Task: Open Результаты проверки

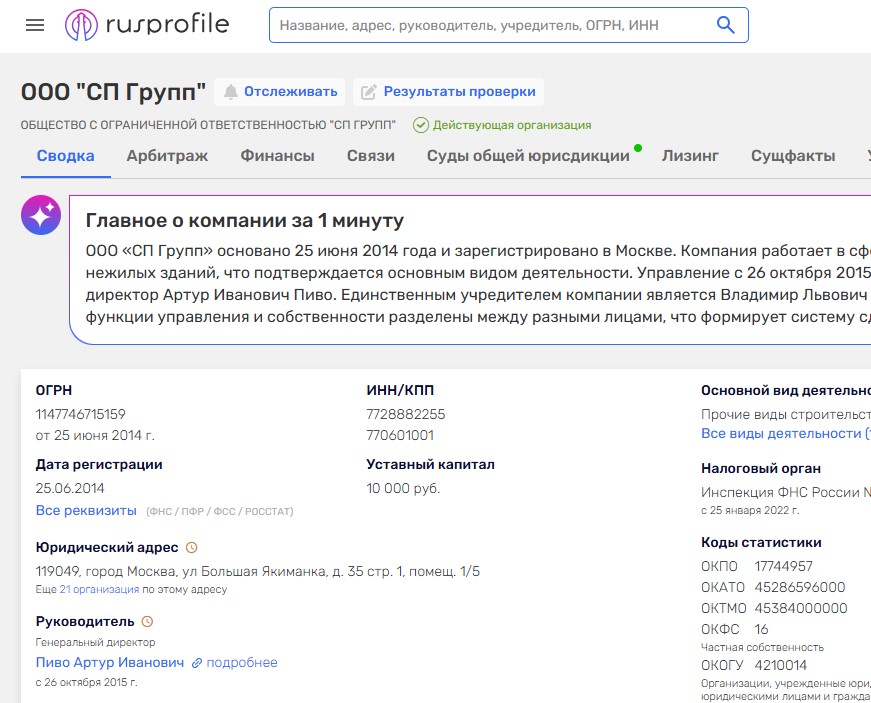Action: [x=448, y=92]
